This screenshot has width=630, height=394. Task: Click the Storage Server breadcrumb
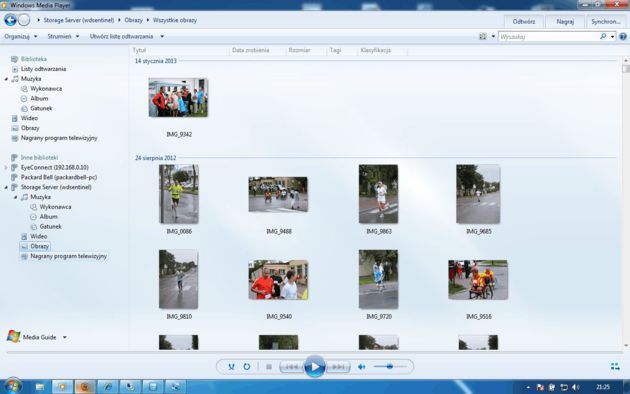79,20
